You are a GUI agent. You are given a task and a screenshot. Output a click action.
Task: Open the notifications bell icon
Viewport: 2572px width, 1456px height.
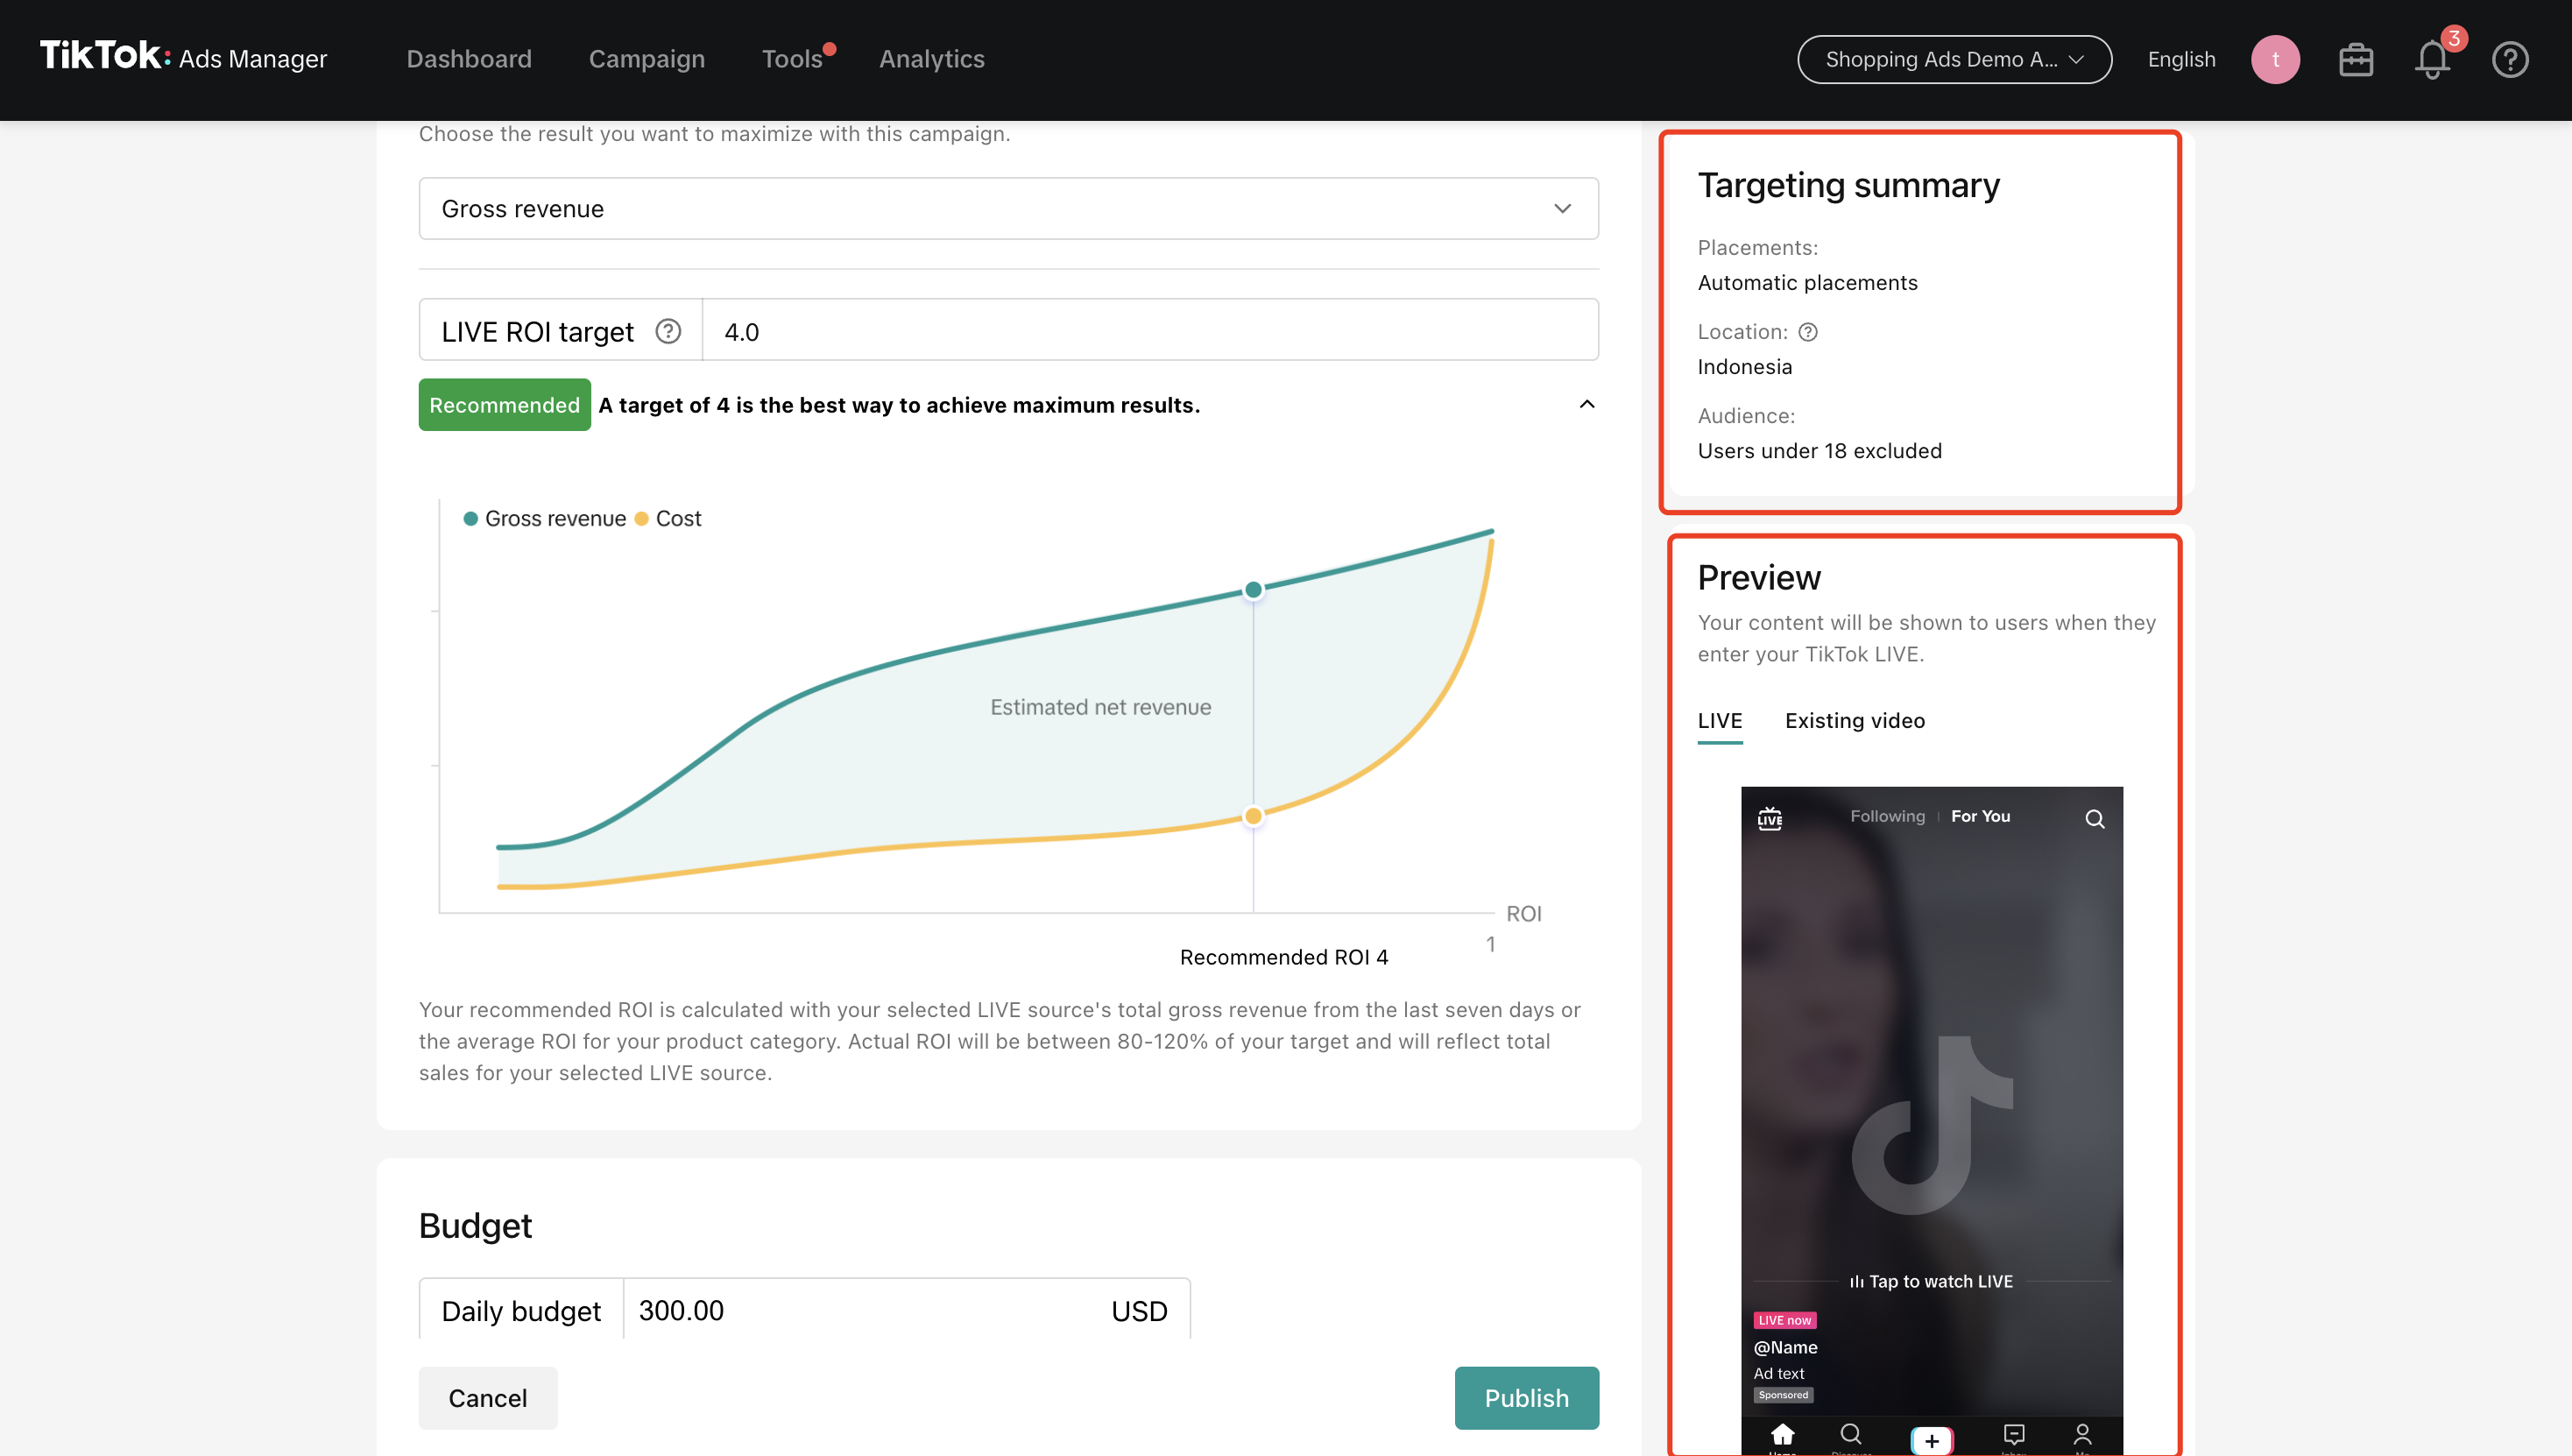[2432, 60]
